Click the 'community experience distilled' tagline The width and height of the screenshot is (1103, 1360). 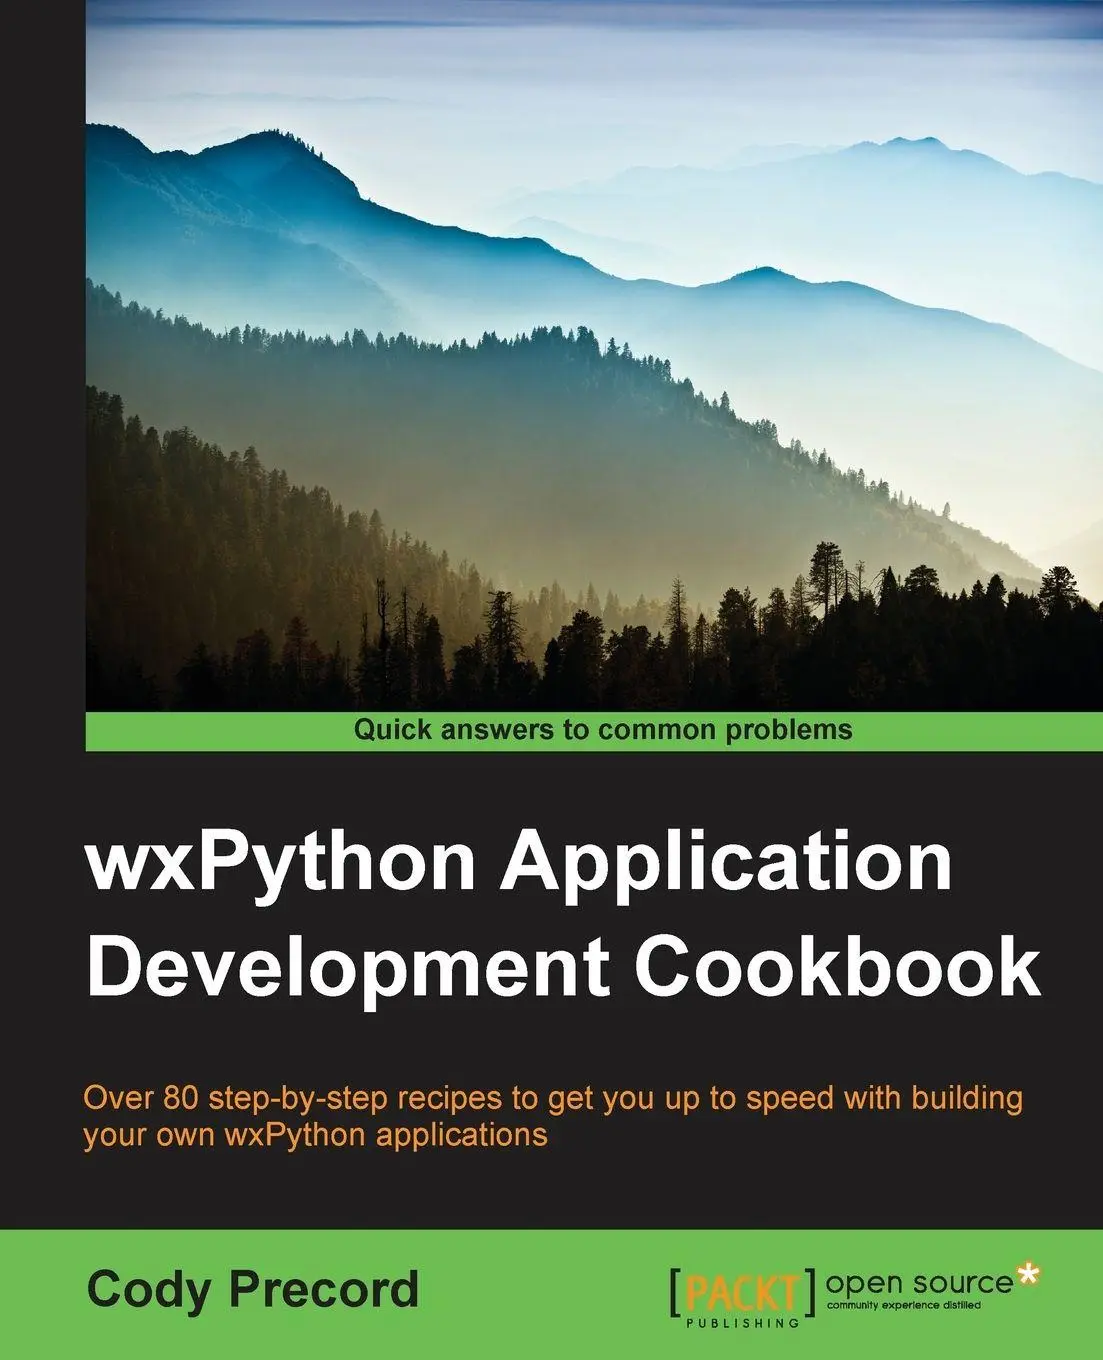tap(904, 1306)
